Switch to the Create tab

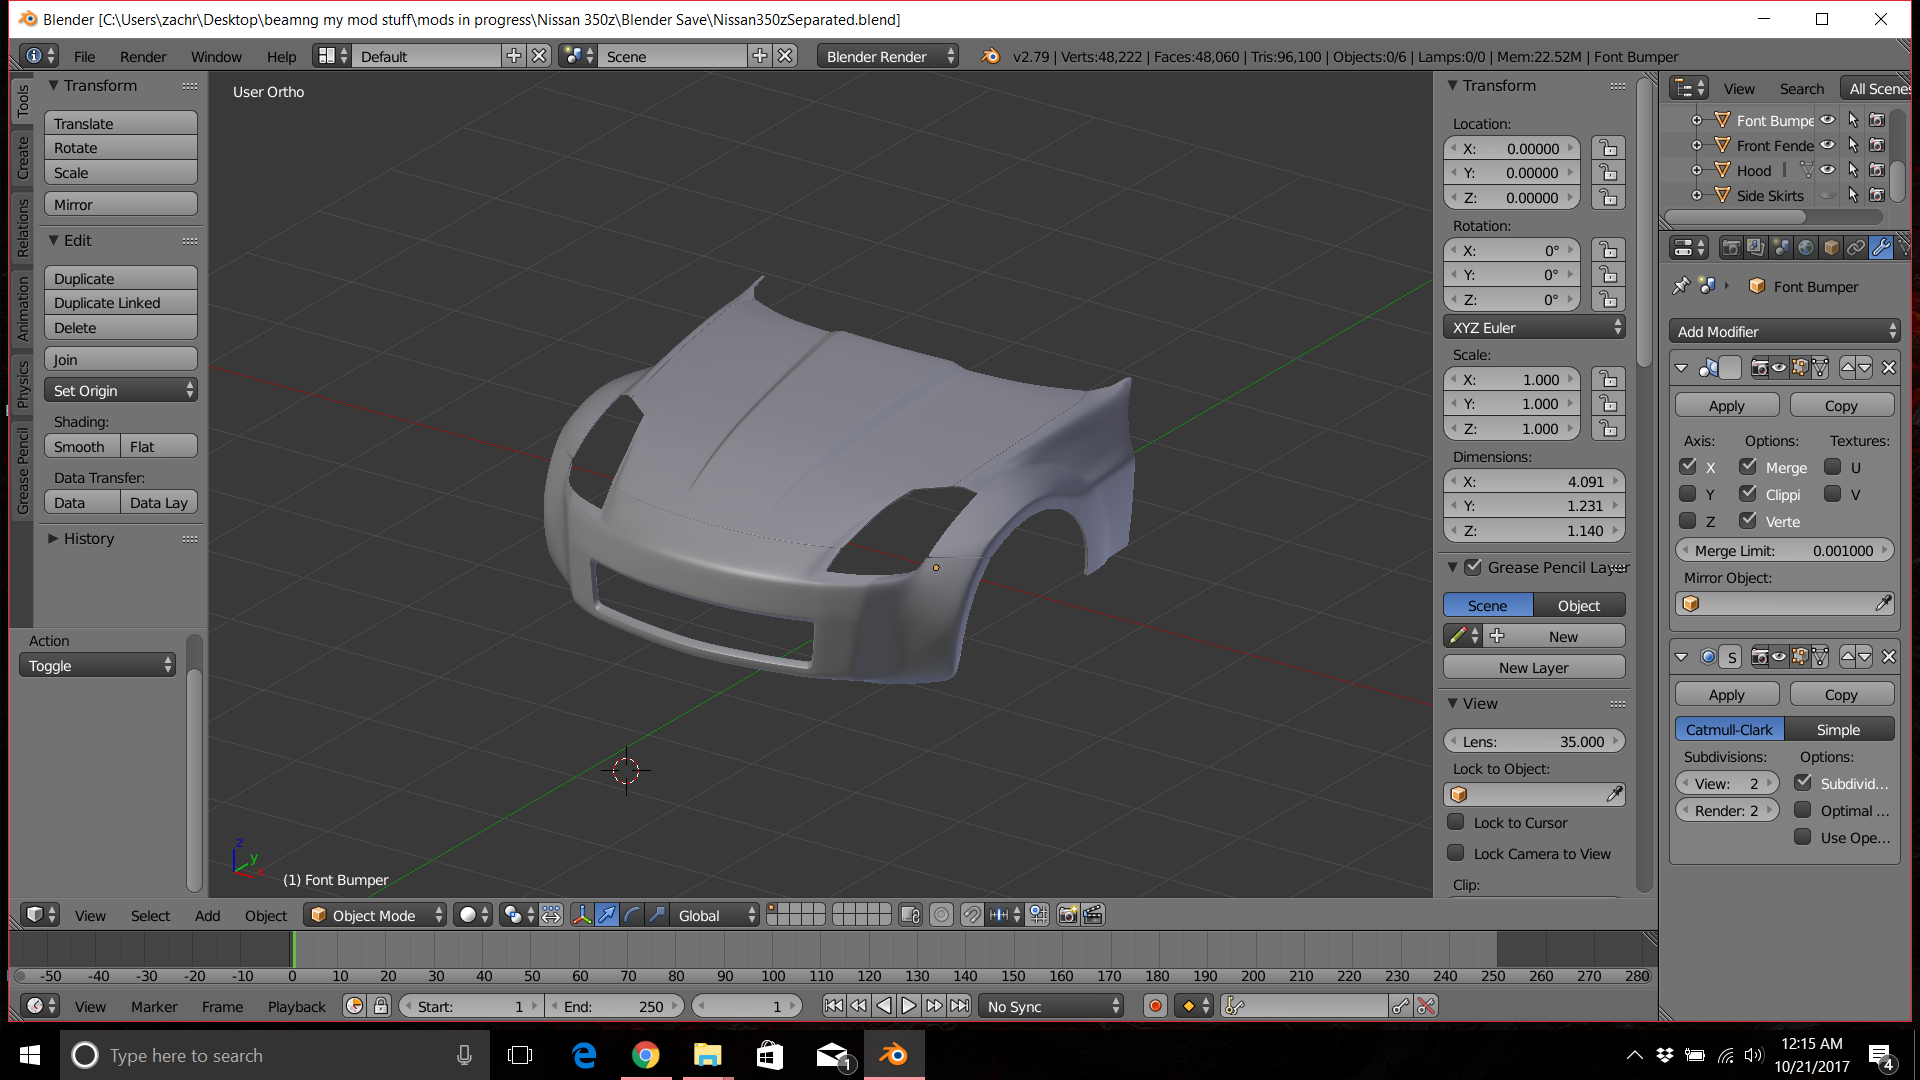pyautogui.click(x=22, y=158)
